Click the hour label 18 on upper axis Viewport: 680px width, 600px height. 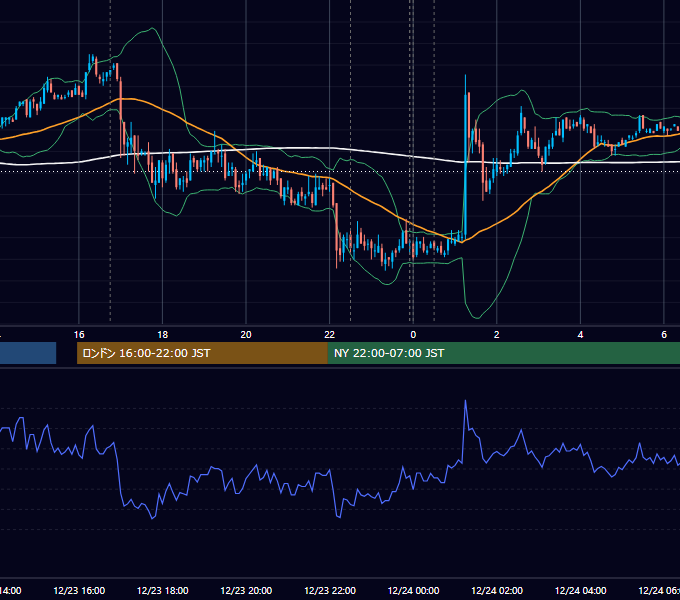[x=163, y=335]
